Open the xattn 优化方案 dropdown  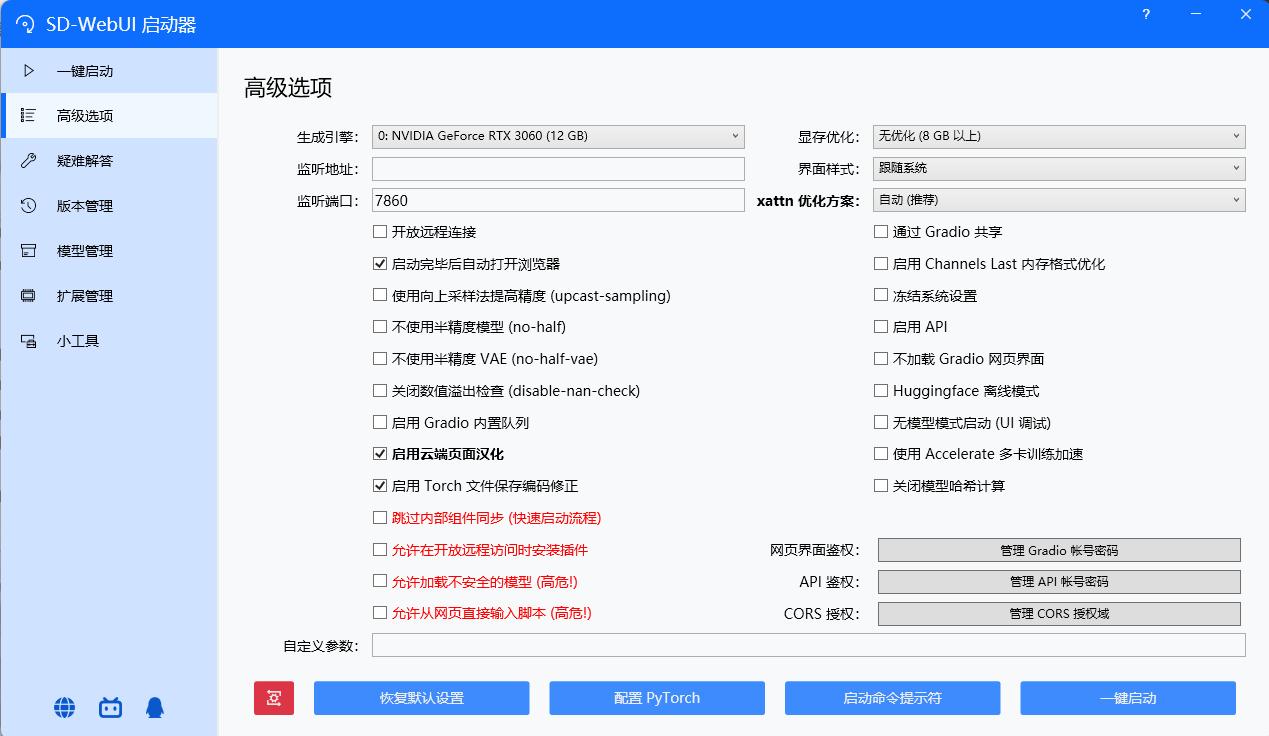(x=1060, y=200)
